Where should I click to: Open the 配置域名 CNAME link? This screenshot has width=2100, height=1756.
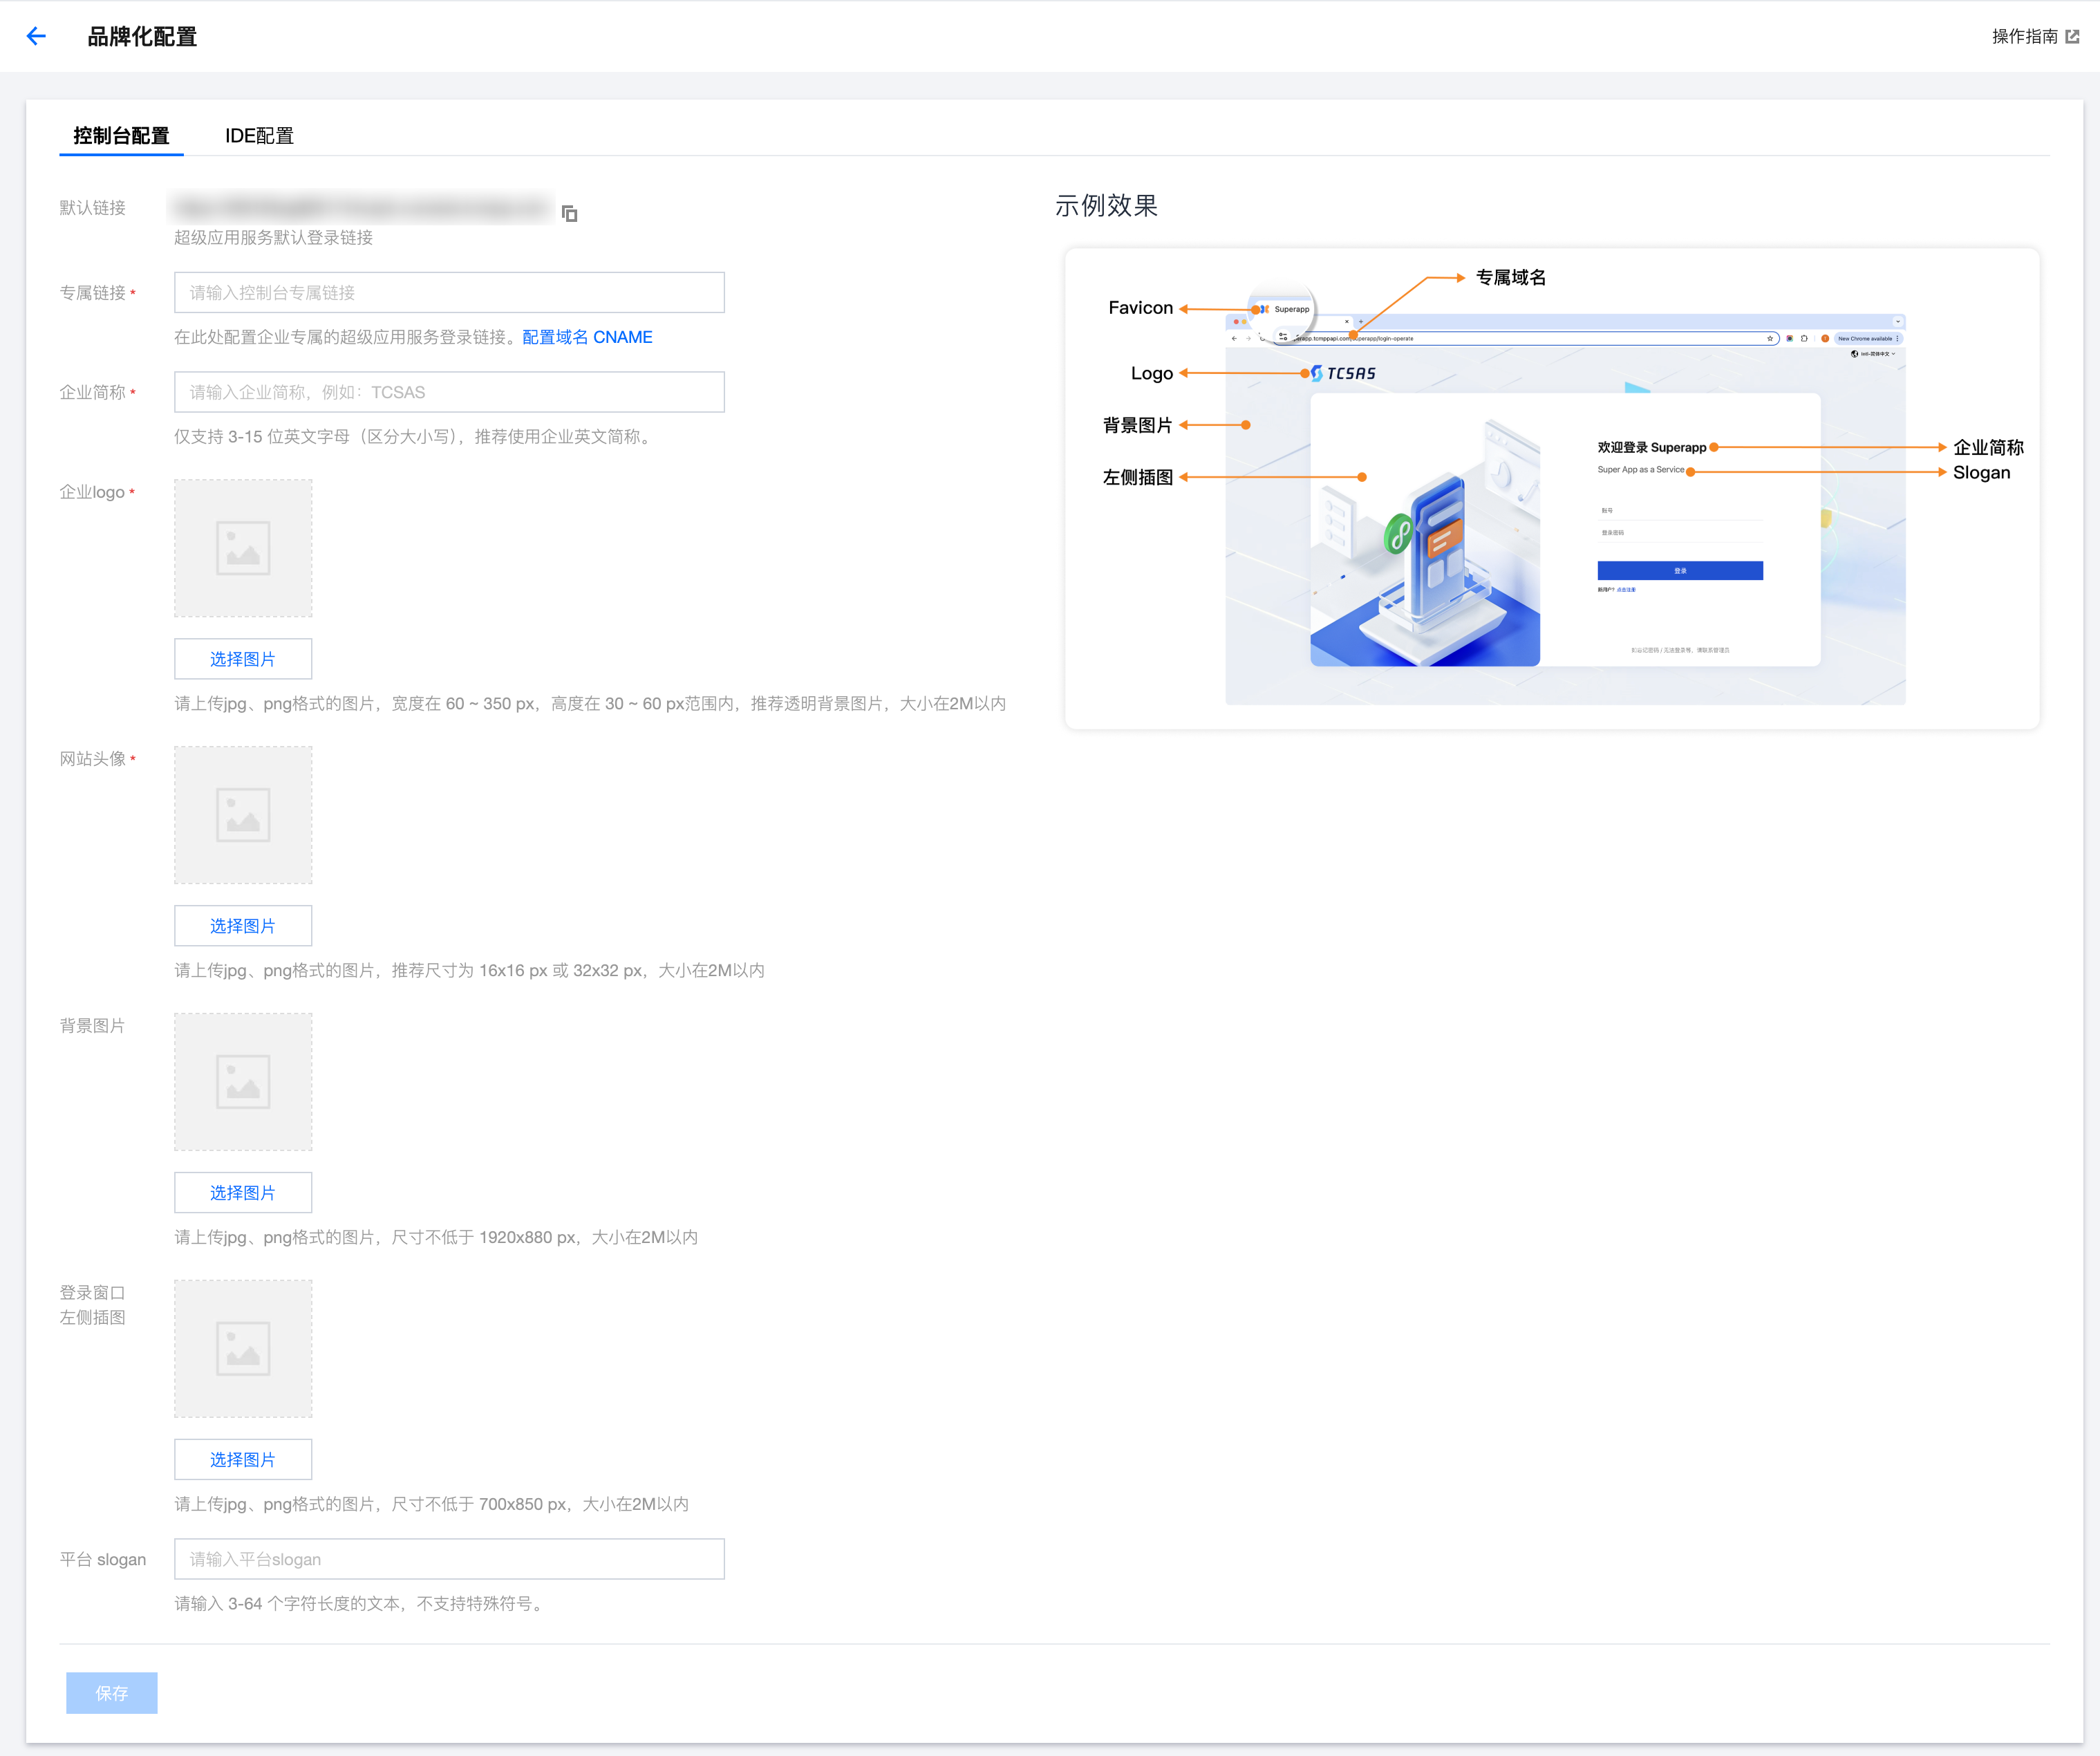coord(587,337)
